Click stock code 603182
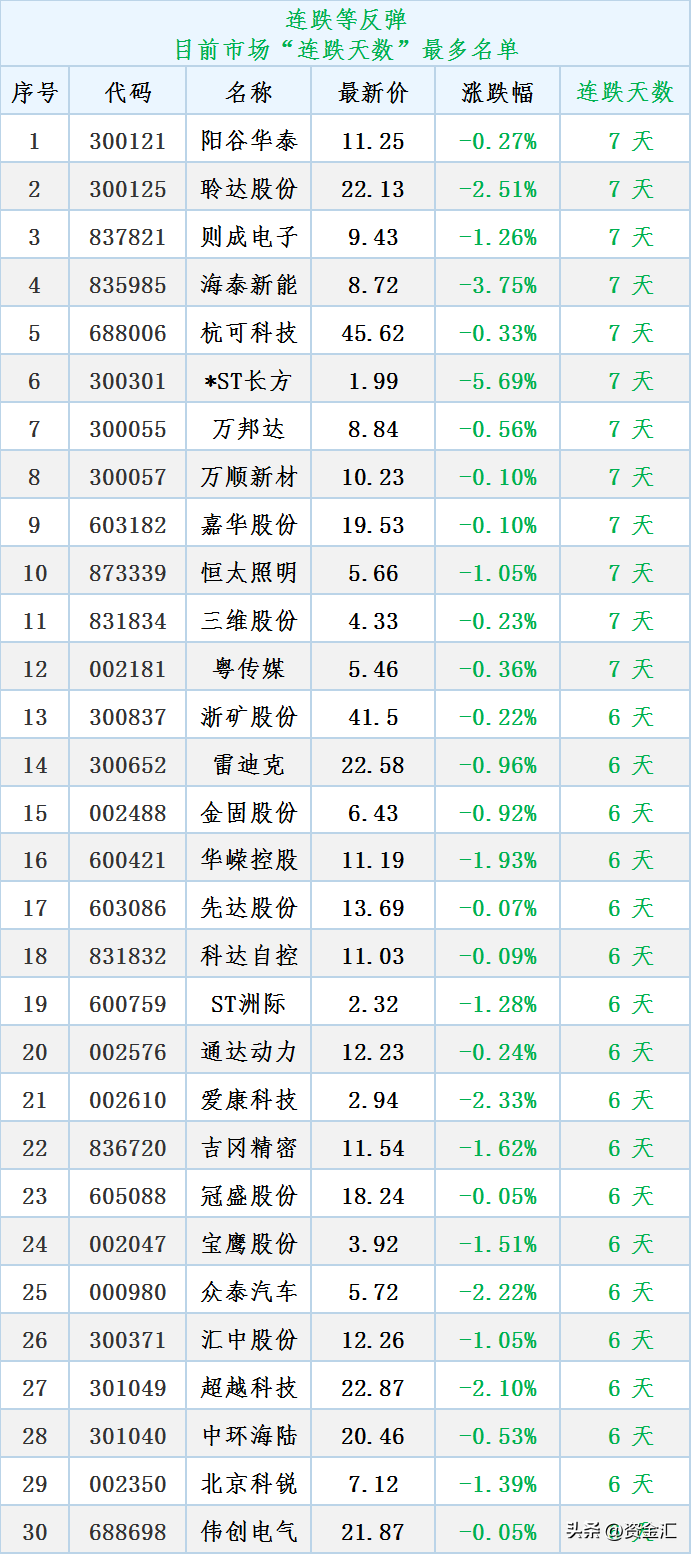This screenshot has height=1555, width=692. tap(128, 525)
